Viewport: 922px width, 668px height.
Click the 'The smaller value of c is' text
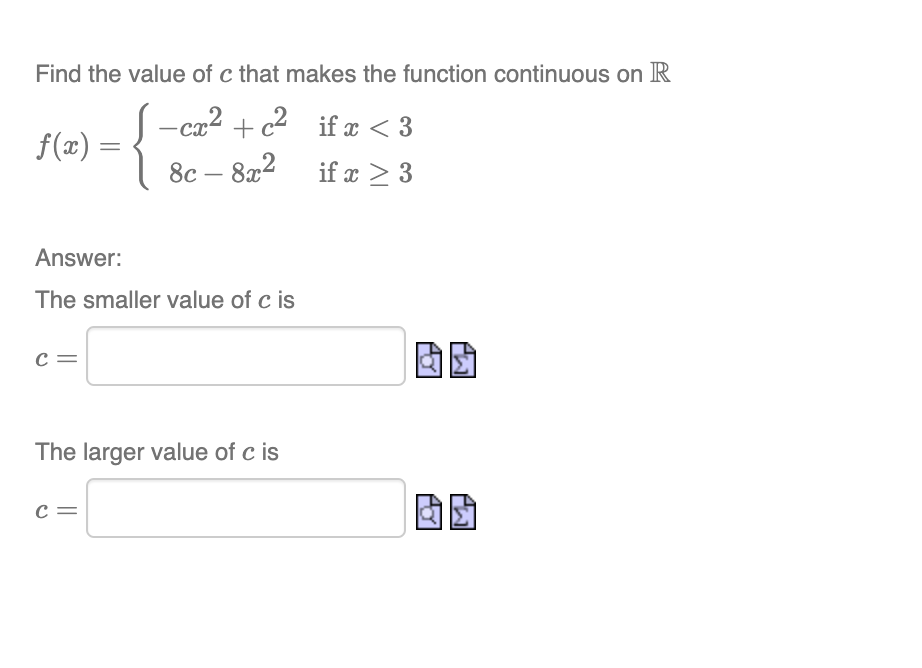pyautogui.click(x=164, y=299)
